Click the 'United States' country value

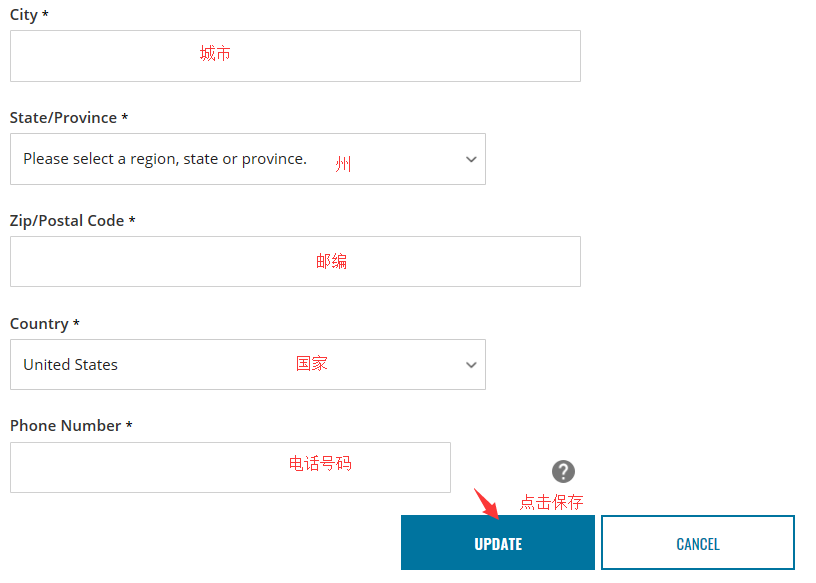tap(71, 365)
